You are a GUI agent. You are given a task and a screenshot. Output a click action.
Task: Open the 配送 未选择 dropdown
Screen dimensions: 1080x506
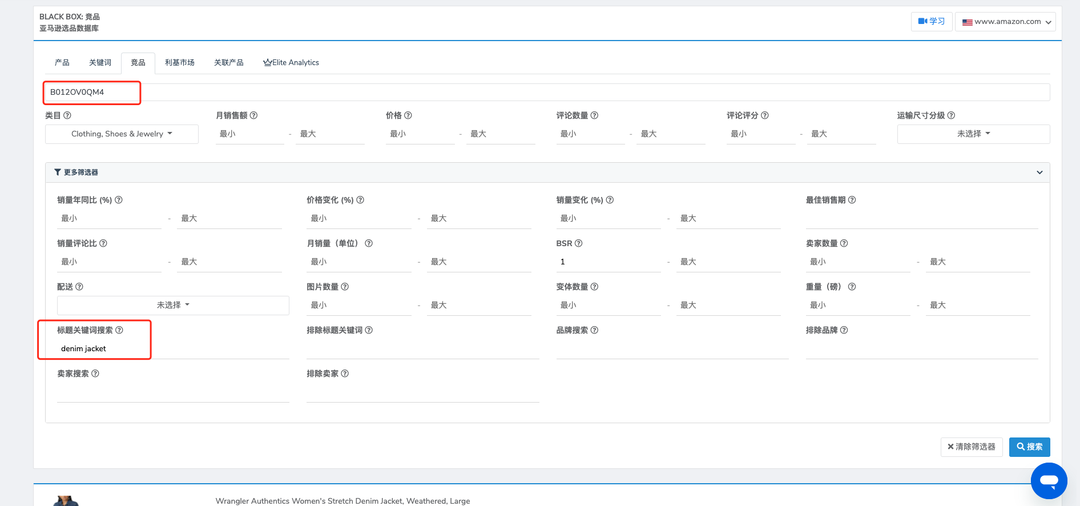[x=173, y=305]
